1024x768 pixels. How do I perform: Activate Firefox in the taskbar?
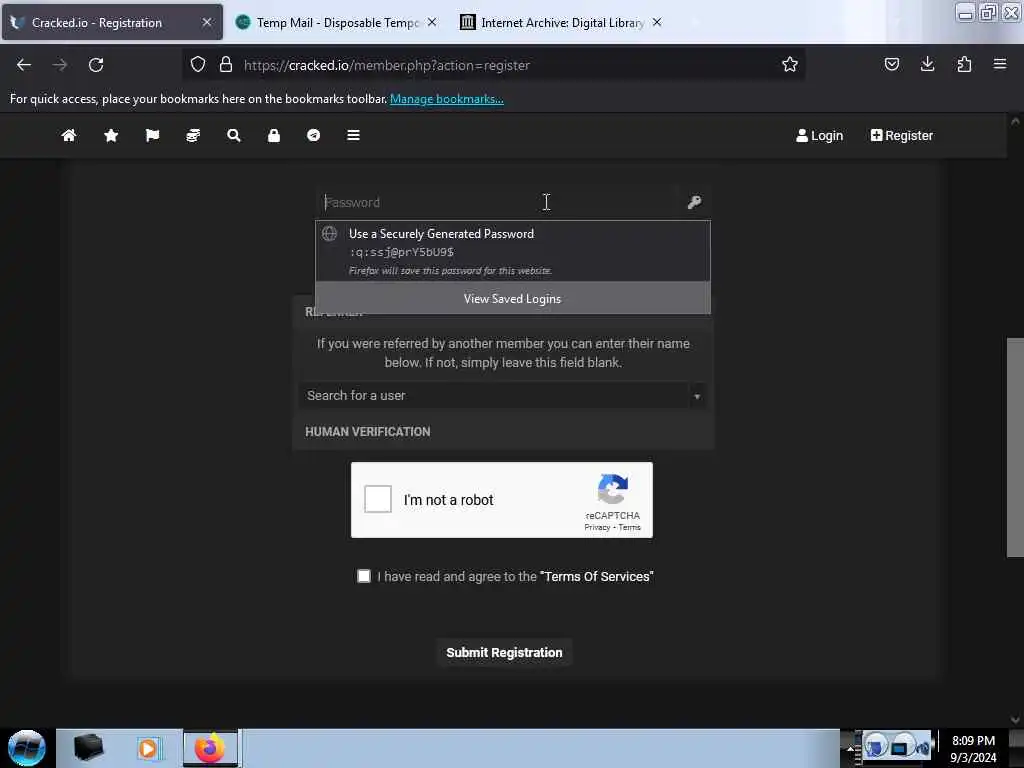point(210,748)
